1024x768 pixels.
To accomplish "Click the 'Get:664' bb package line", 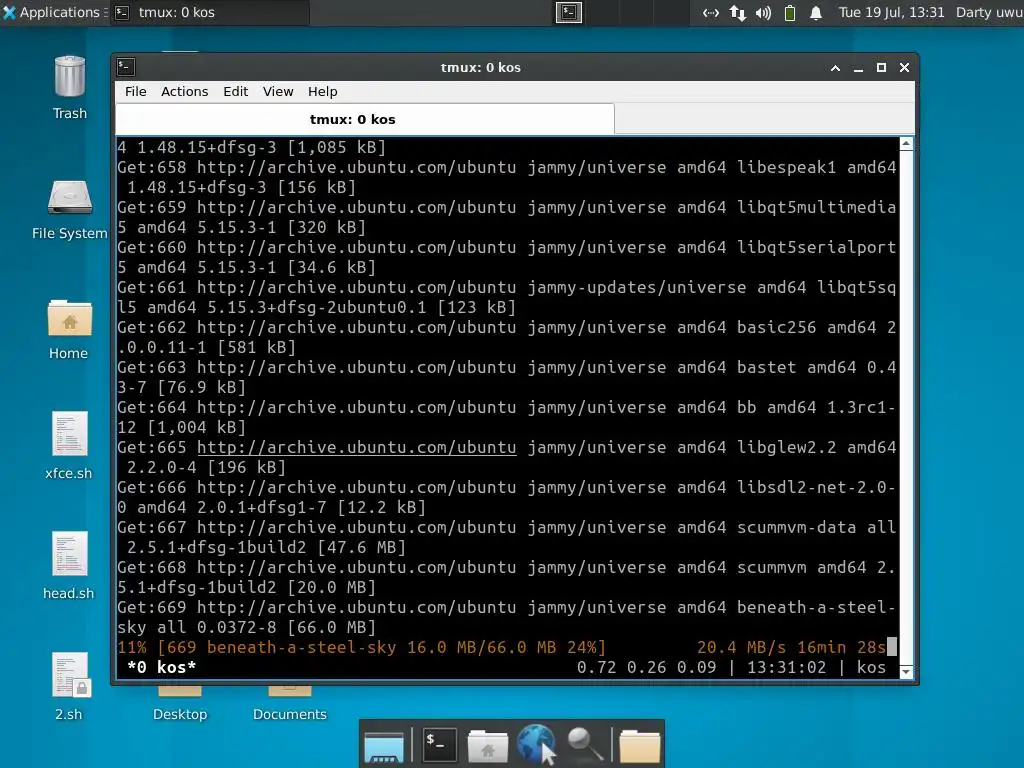I will tap(507, 417).
